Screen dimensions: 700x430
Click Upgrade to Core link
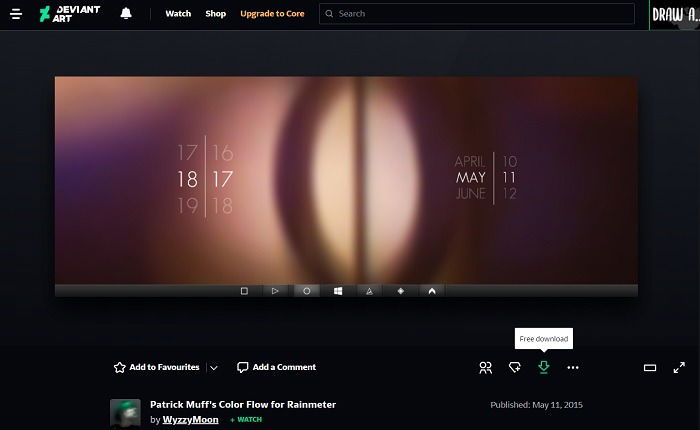[272, 13]
